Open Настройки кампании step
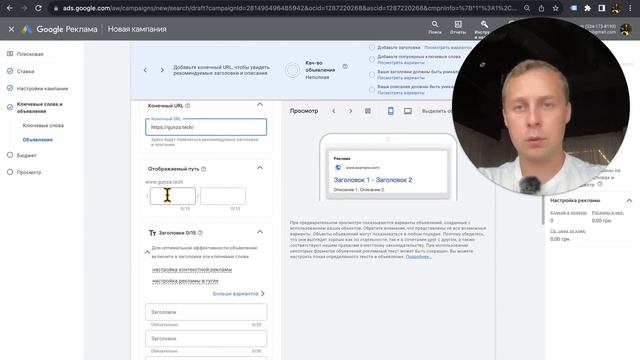The width and height of the screenshot is (640, 360). click(42, 89)
